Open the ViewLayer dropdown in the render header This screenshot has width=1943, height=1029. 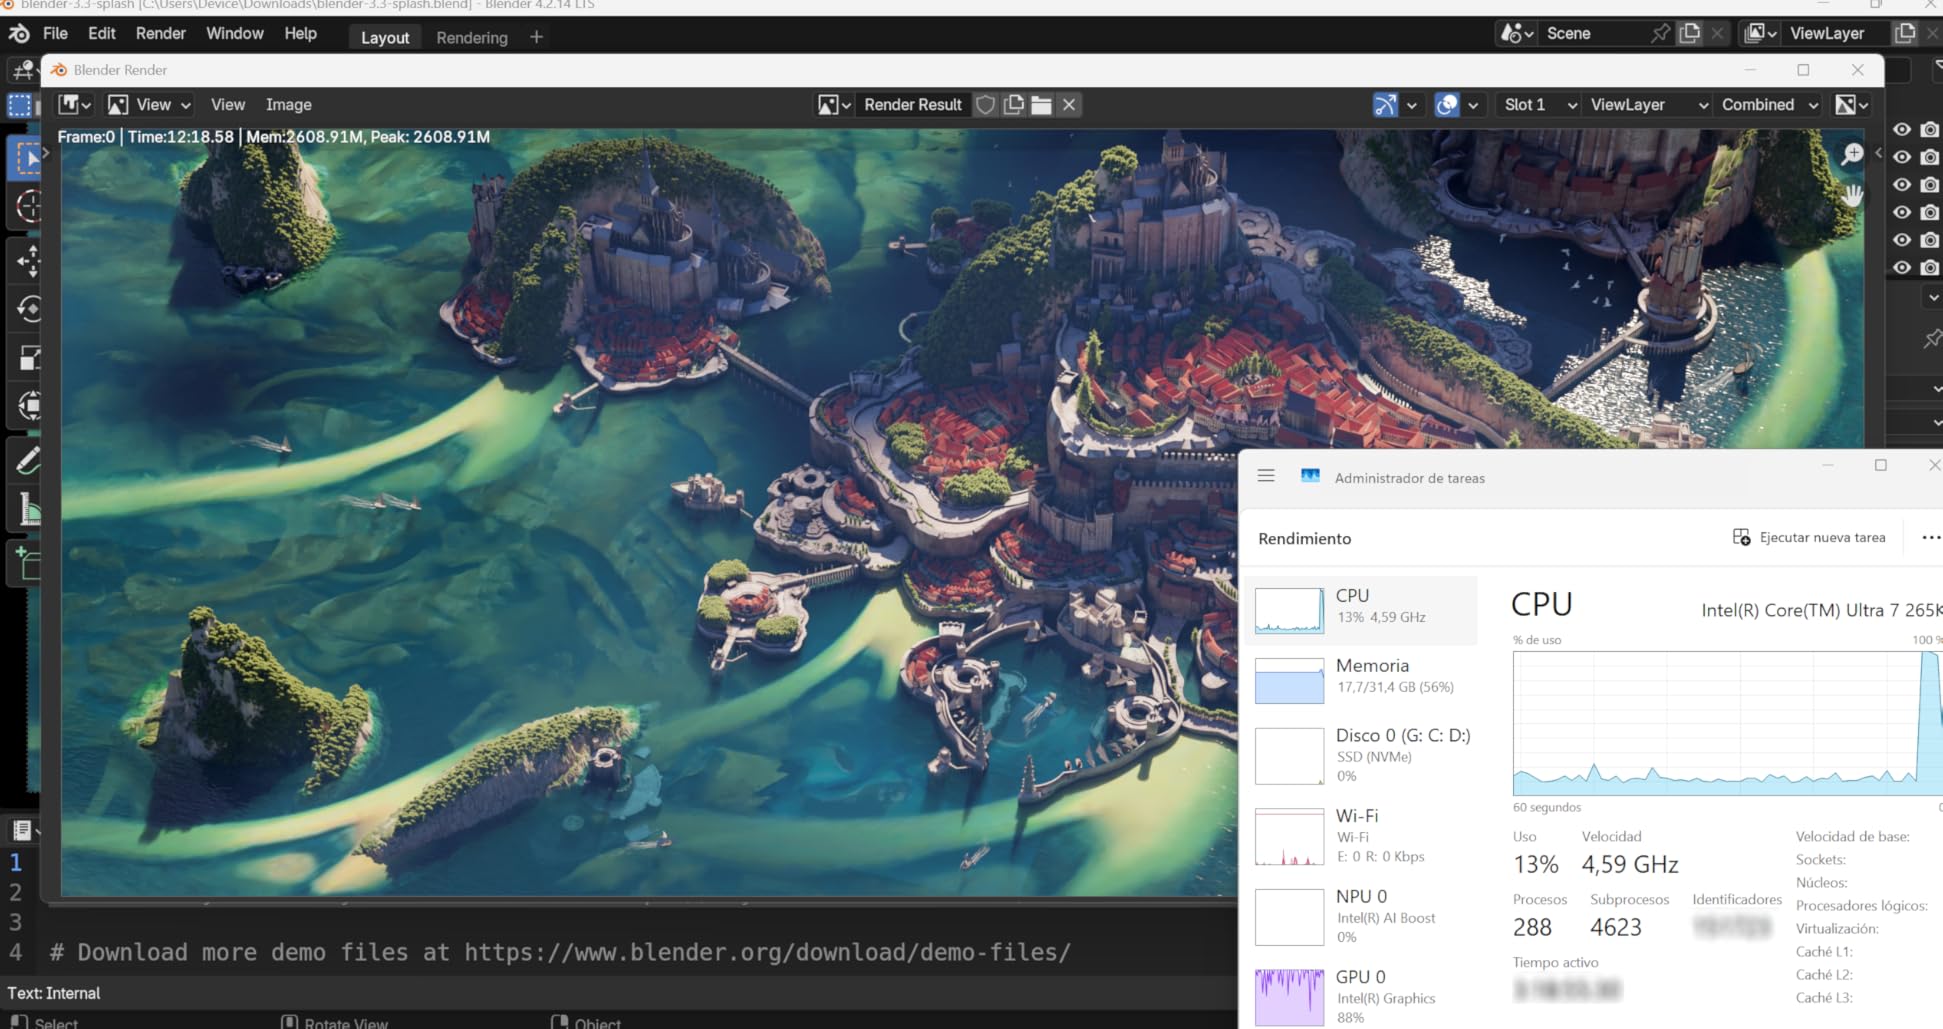1648,105
